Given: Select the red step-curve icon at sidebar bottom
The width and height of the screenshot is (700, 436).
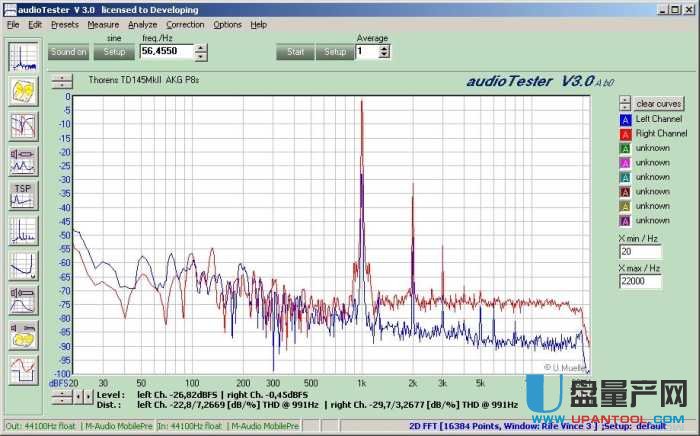Looking at the screenshot, I should point(22,369).
